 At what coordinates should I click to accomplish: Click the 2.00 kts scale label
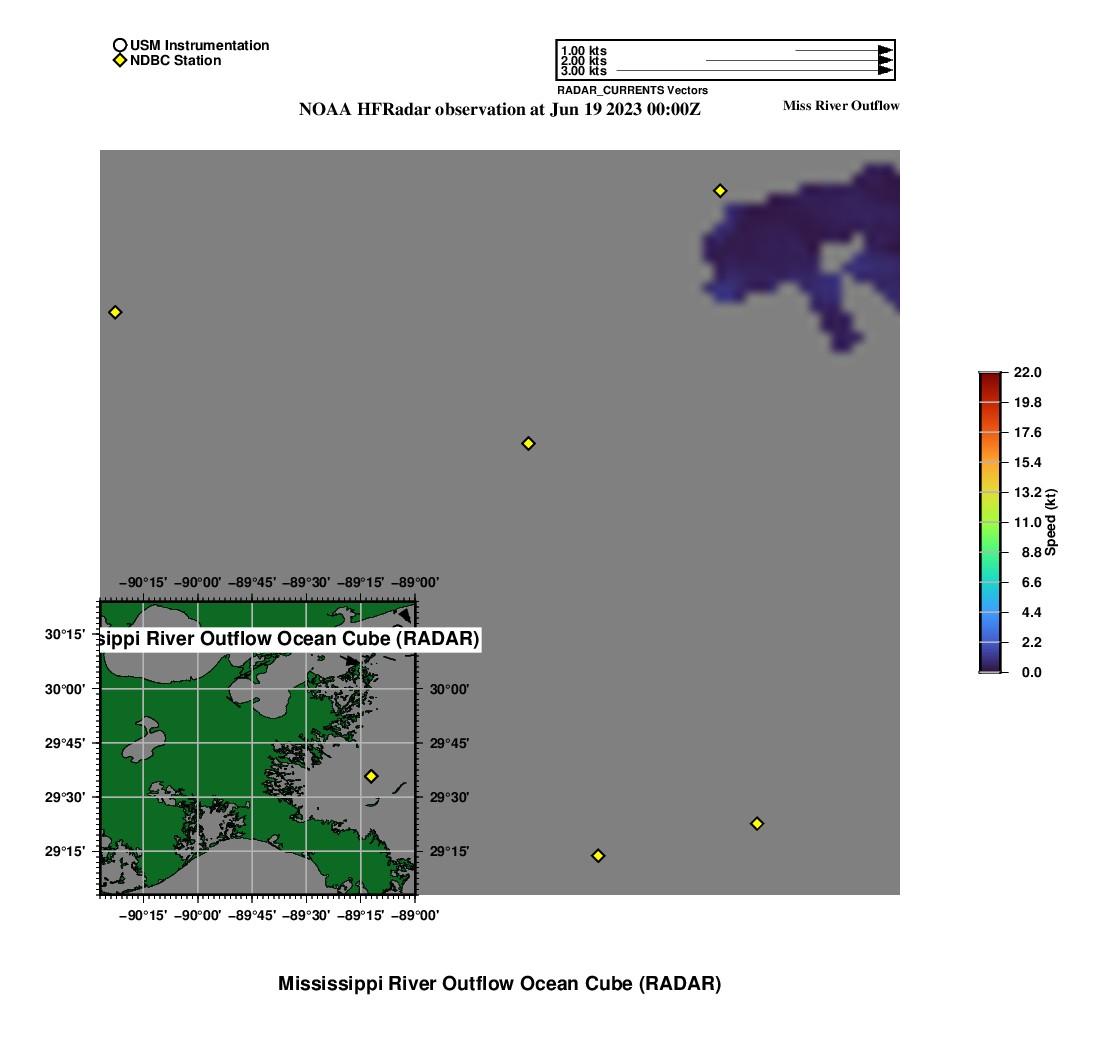pos(583,61)
